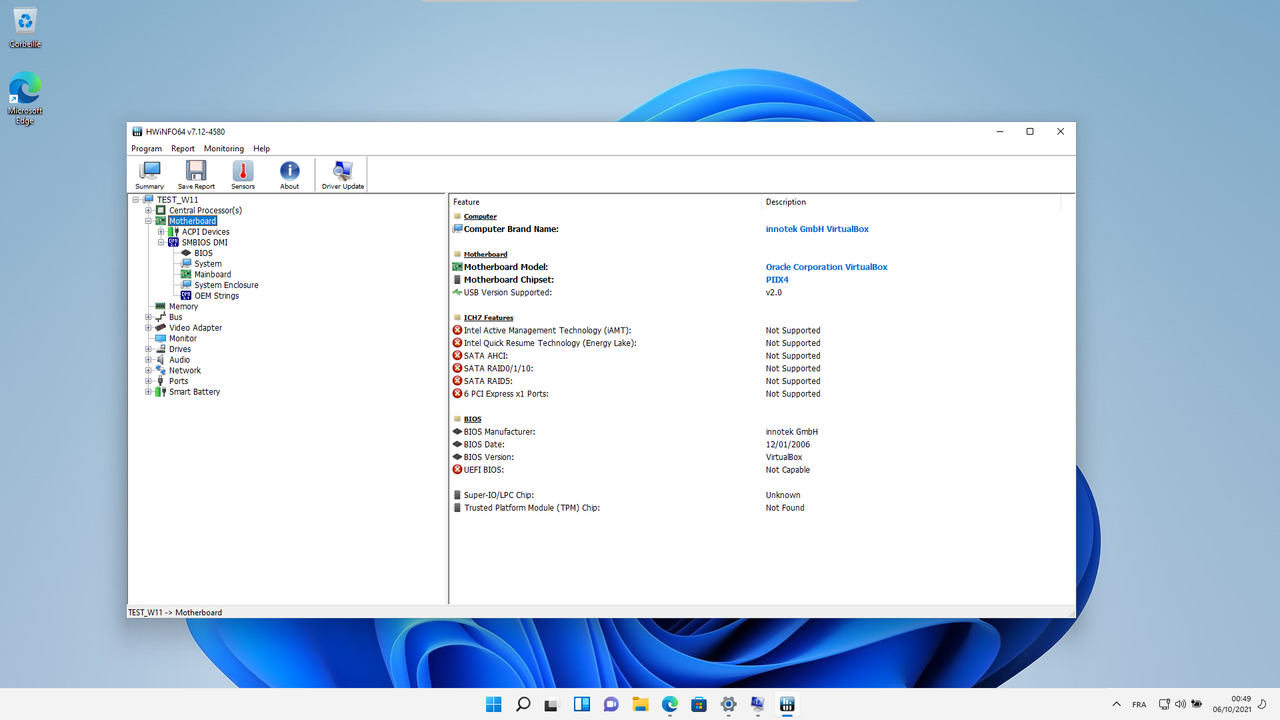Open the Summary toolbar button

[x=149, y=174]
